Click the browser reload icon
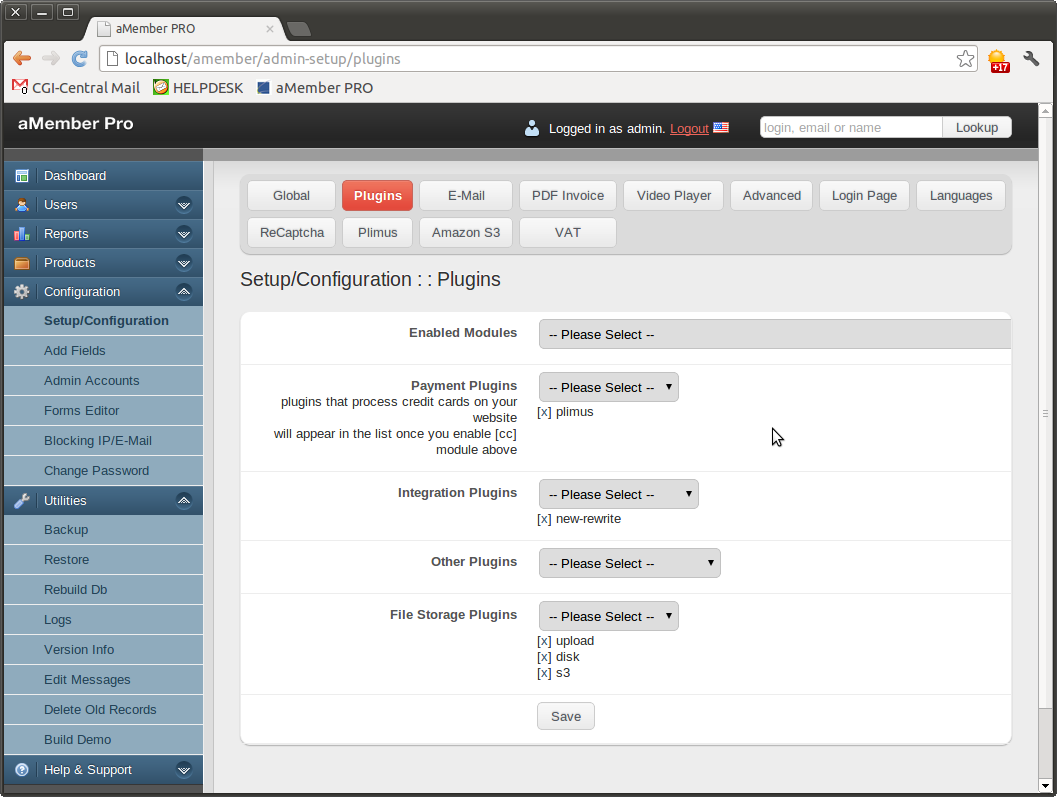This screenshot has width=1057, height=797. coord(80,59)
